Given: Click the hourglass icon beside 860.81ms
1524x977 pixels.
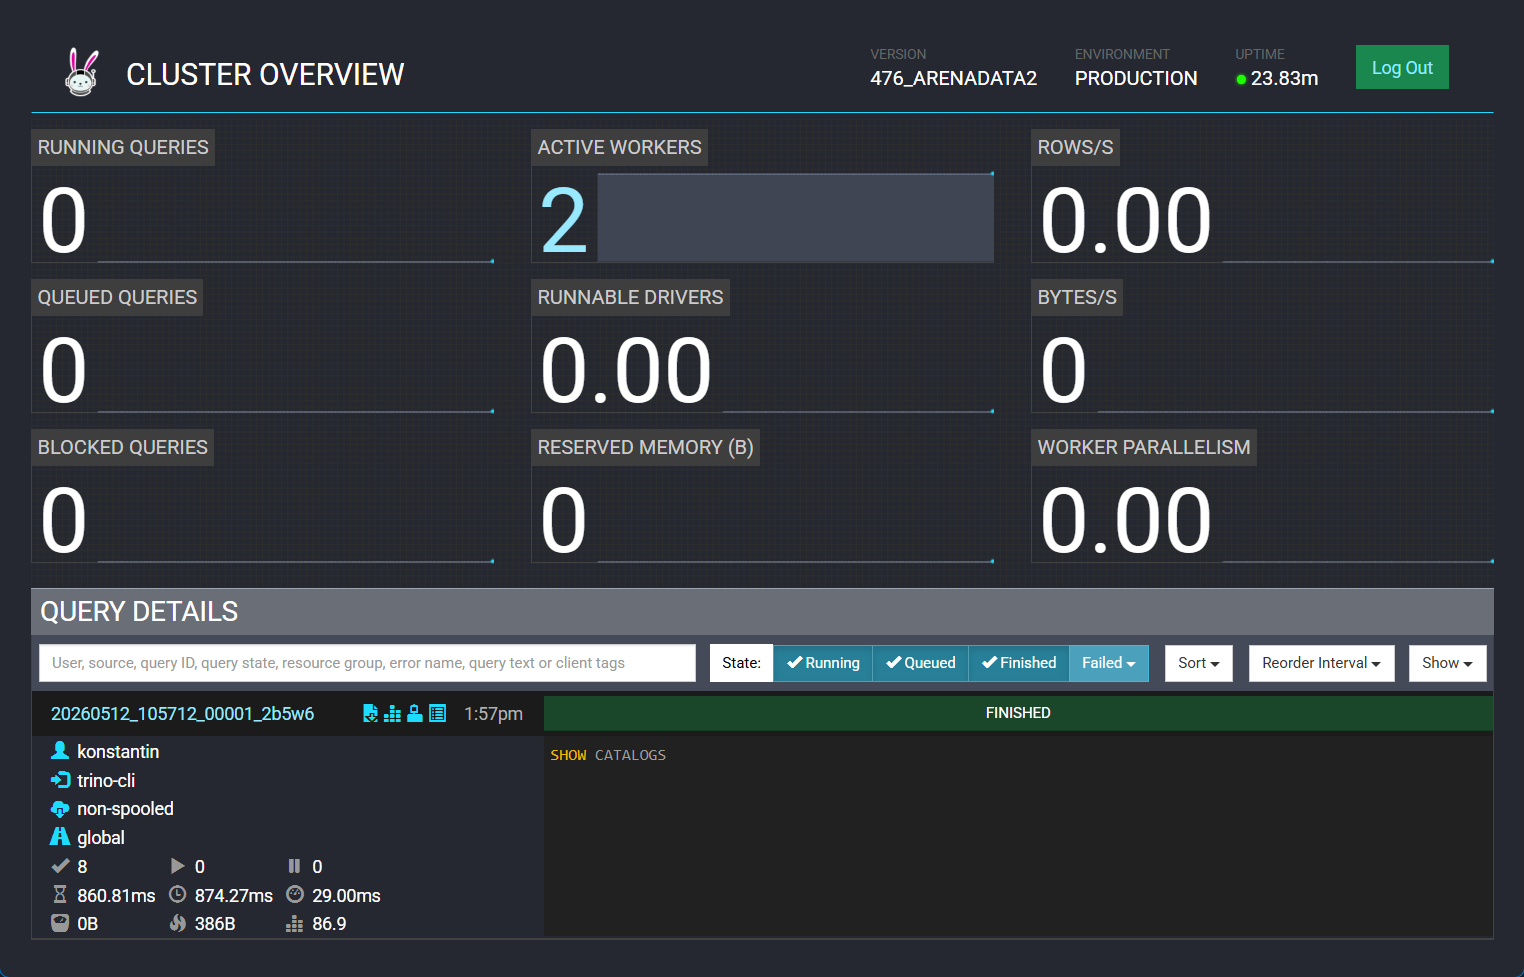Looking at the screenshot, I should click(60, 895).
